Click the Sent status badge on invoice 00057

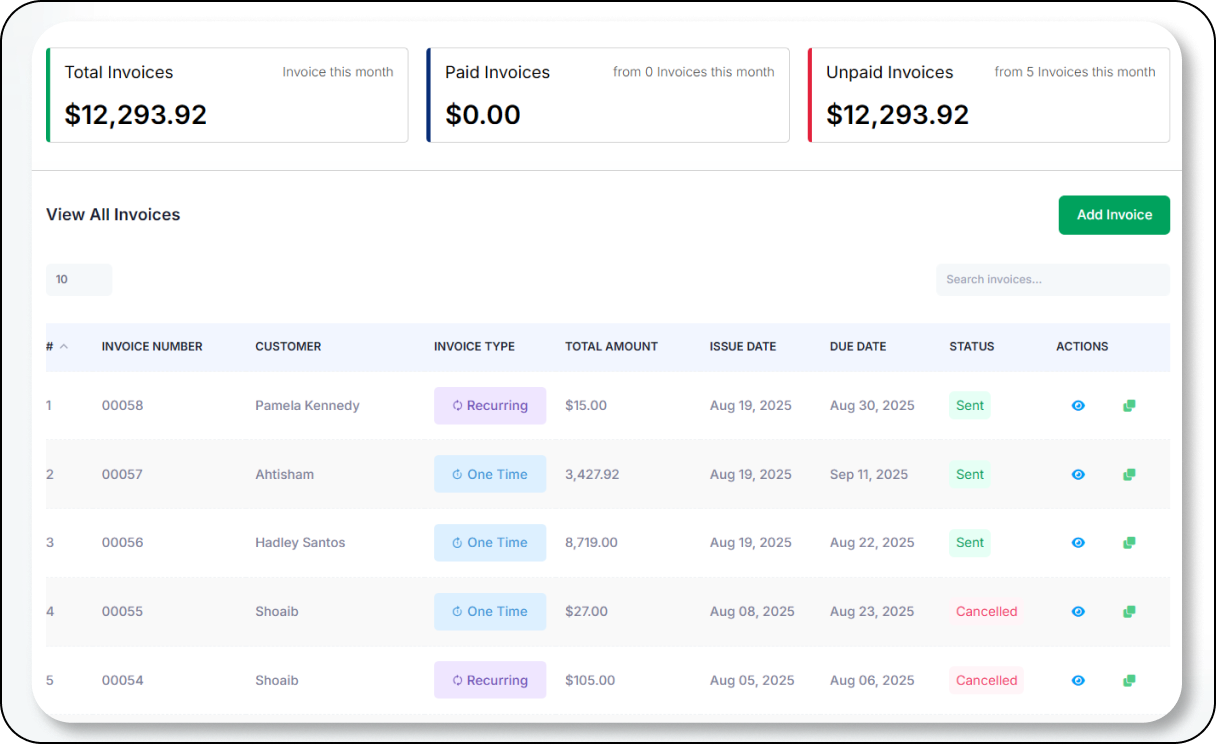(x=969, y=475)
